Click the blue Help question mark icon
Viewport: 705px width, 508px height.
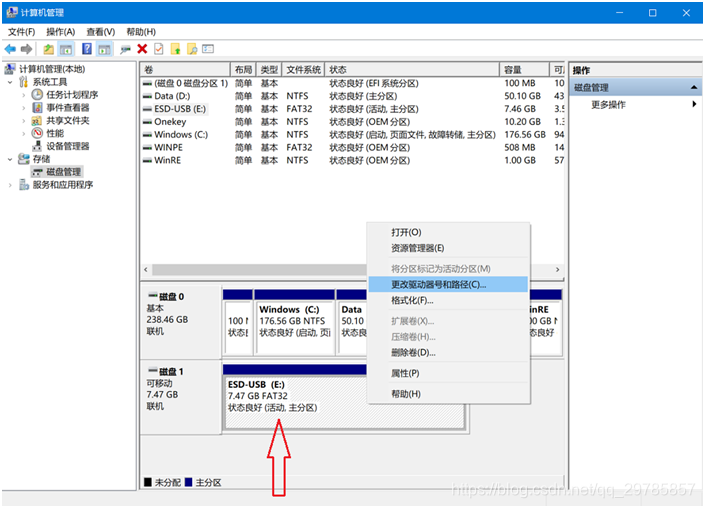[x=87, y=49]
